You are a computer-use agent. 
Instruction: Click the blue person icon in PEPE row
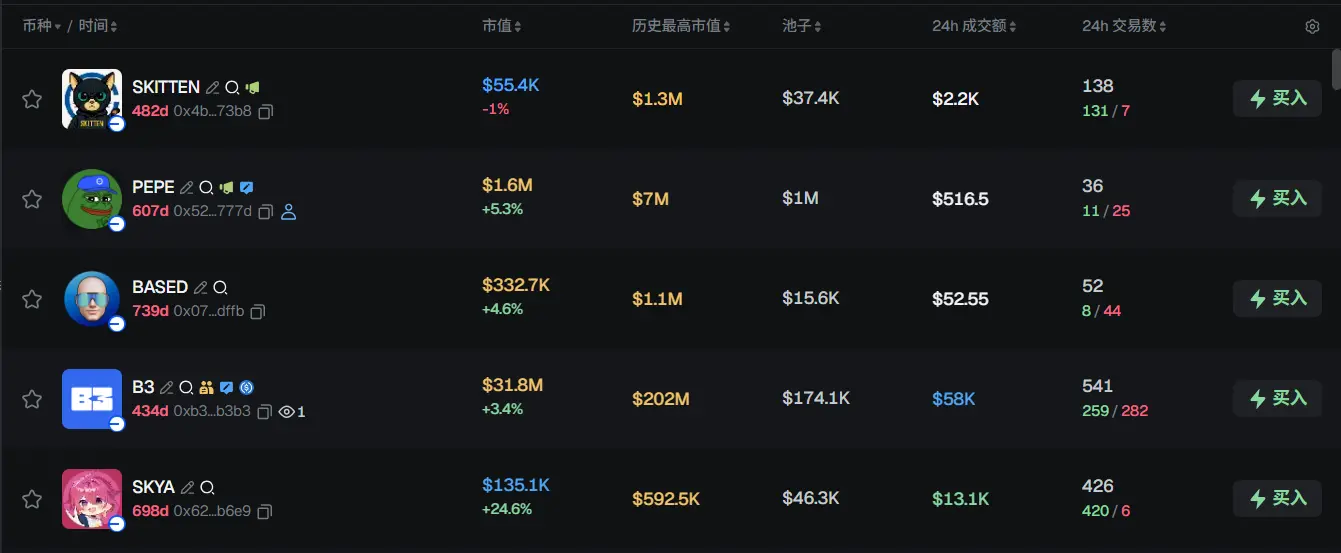tap(289, 212)
